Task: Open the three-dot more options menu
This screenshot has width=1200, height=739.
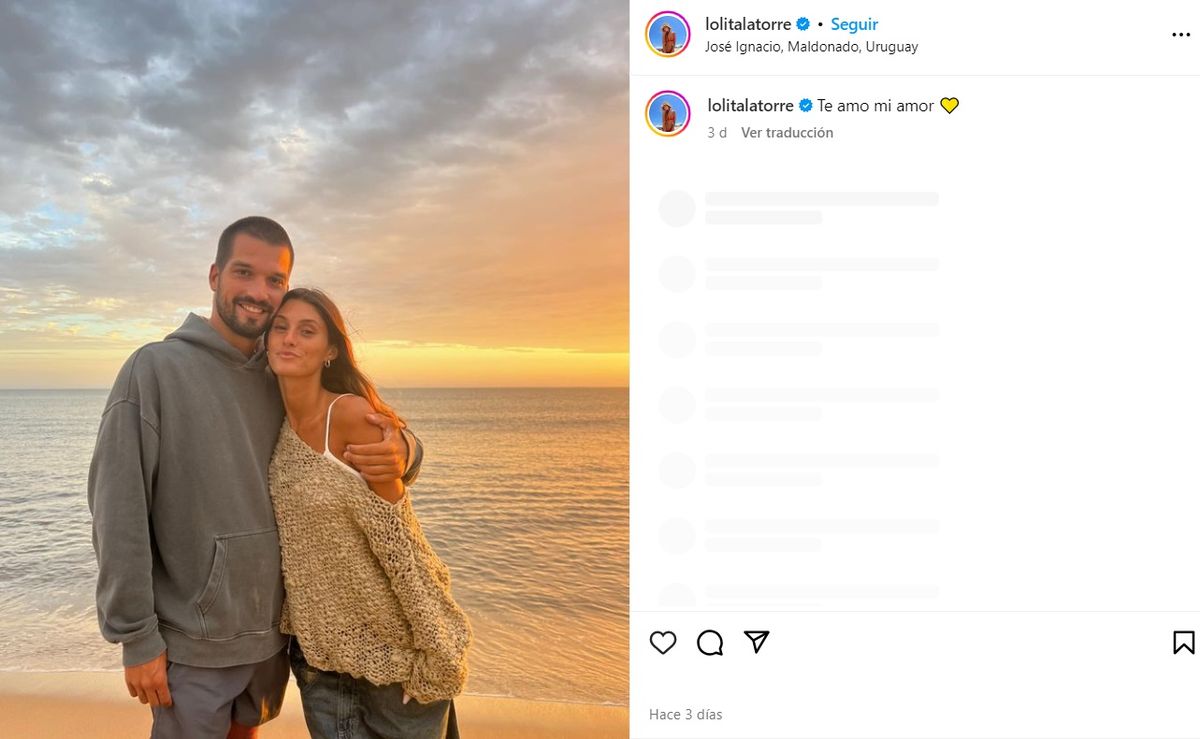Action: click(x=1181, y=35)
